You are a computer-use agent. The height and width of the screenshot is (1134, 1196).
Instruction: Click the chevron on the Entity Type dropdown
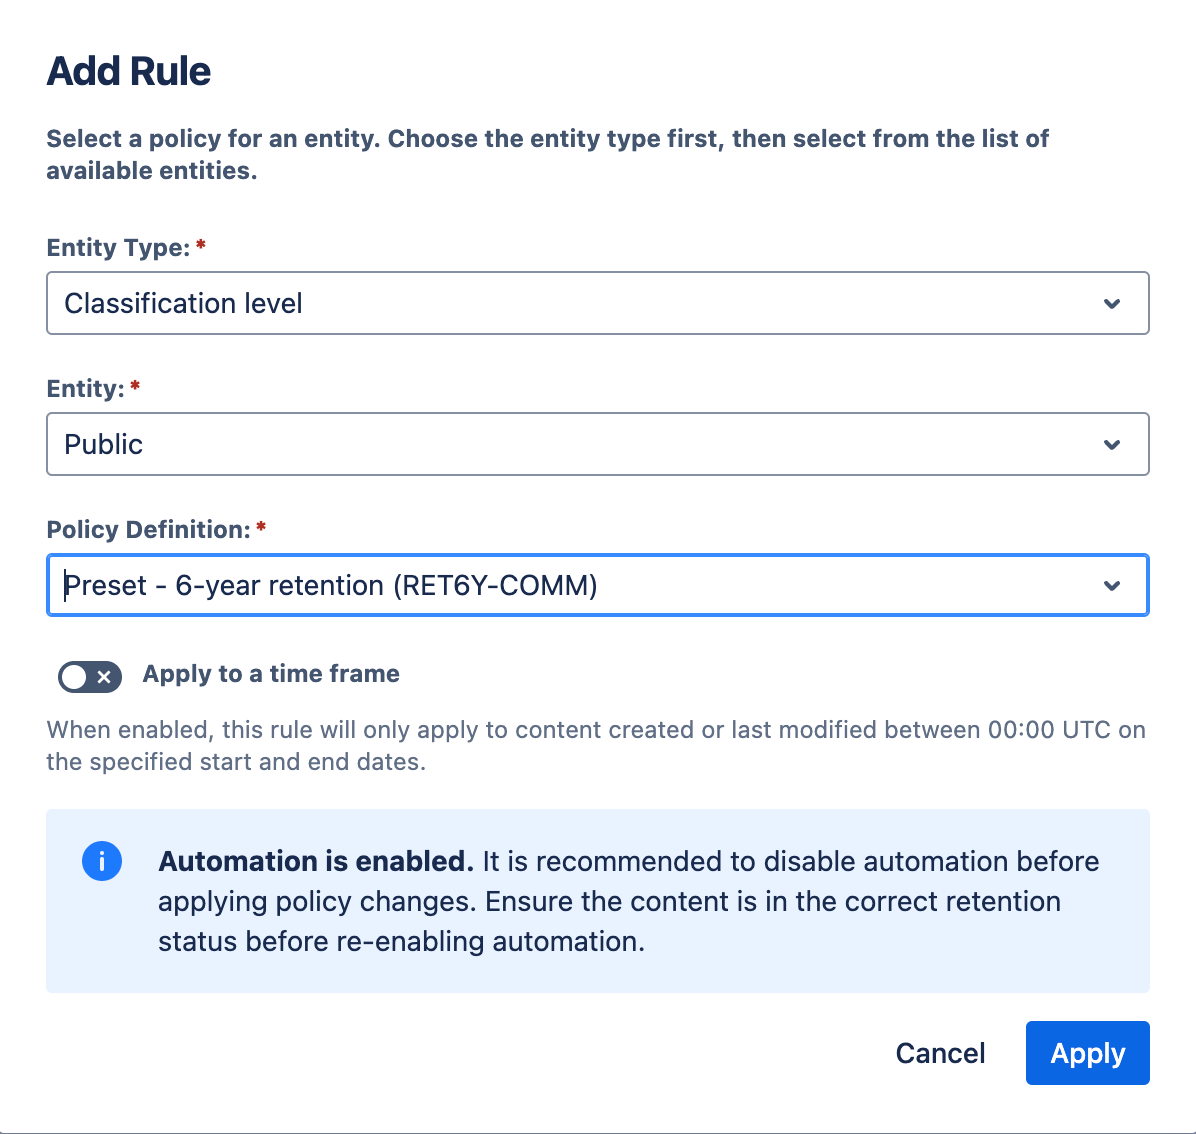(1112, 303)
